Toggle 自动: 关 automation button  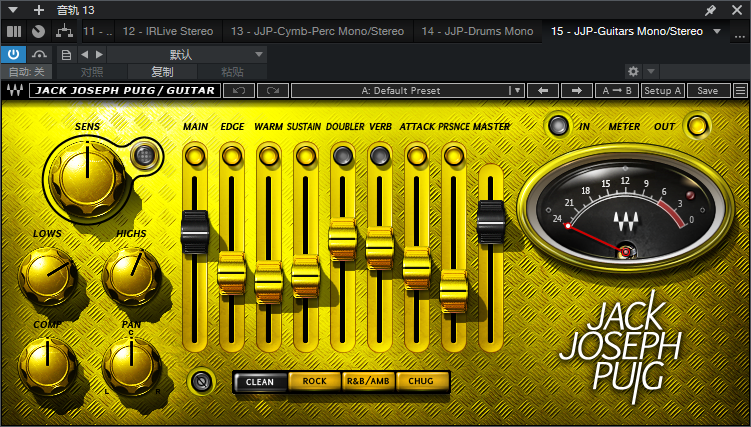(x=27, y=72)
